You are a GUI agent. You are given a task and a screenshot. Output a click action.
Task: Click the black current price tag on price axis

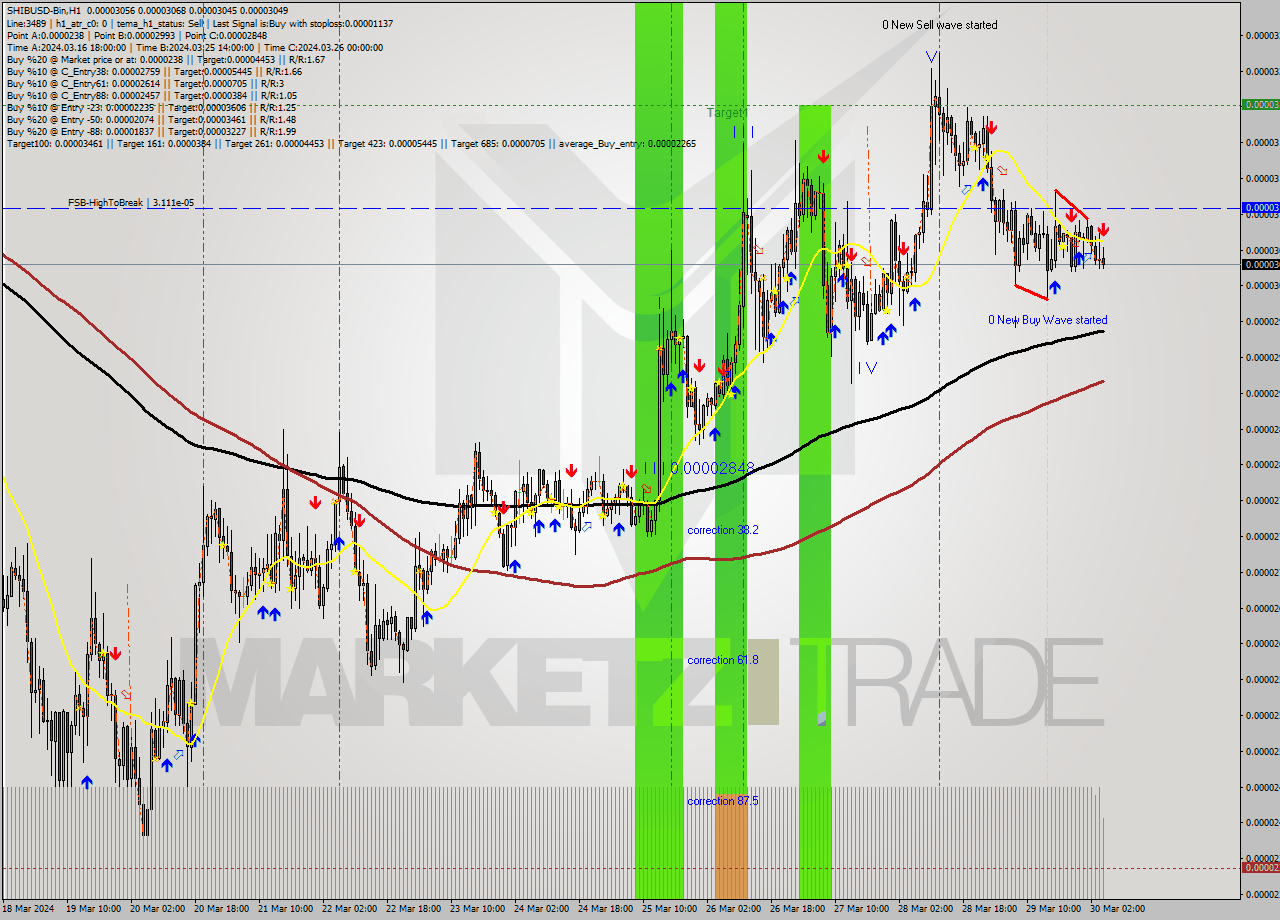pos(1260,264)
